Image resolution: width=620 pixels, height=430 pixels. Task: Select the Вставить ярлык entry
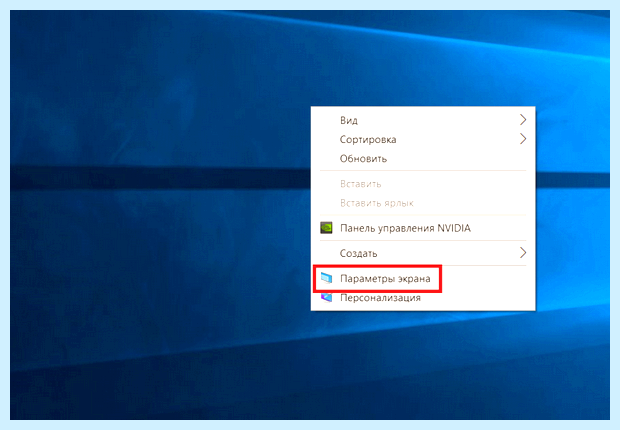[x=423, y=203]
